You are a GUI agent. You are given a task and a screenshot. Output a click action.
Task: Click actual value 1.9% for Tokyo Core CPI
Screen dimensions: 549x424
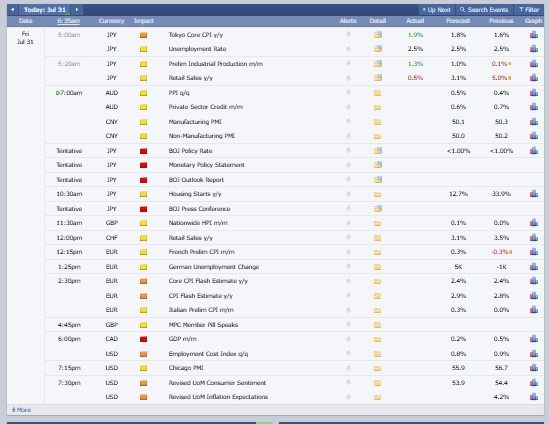[x=415, y=35]
